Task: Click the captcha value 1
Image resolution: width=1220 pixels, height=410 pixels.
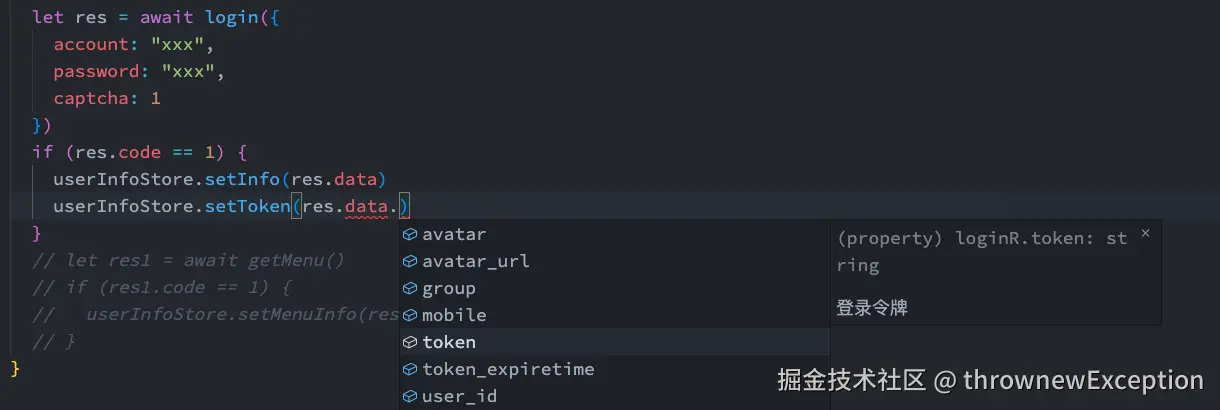Action: point(155,99)
